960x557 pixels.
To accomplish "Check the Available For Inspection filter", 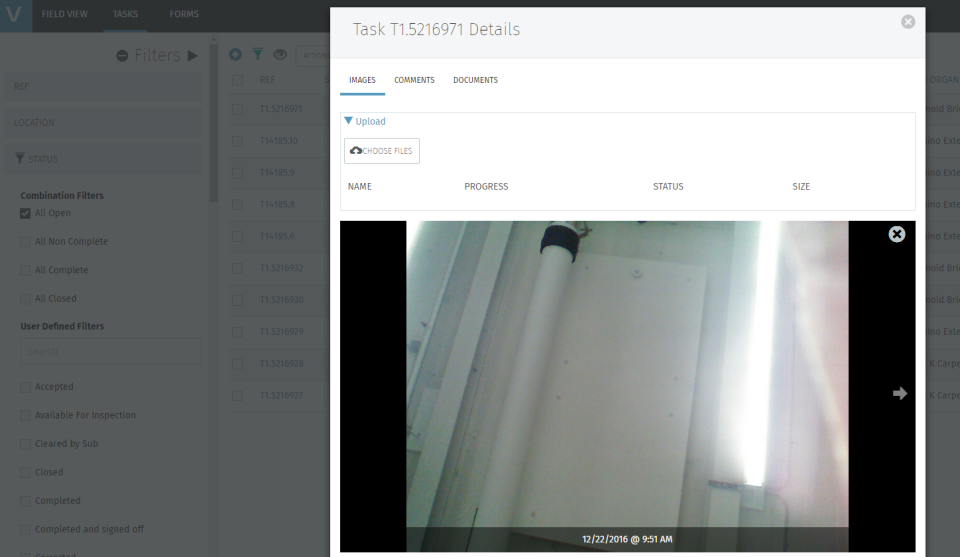I will coord(25,415).
